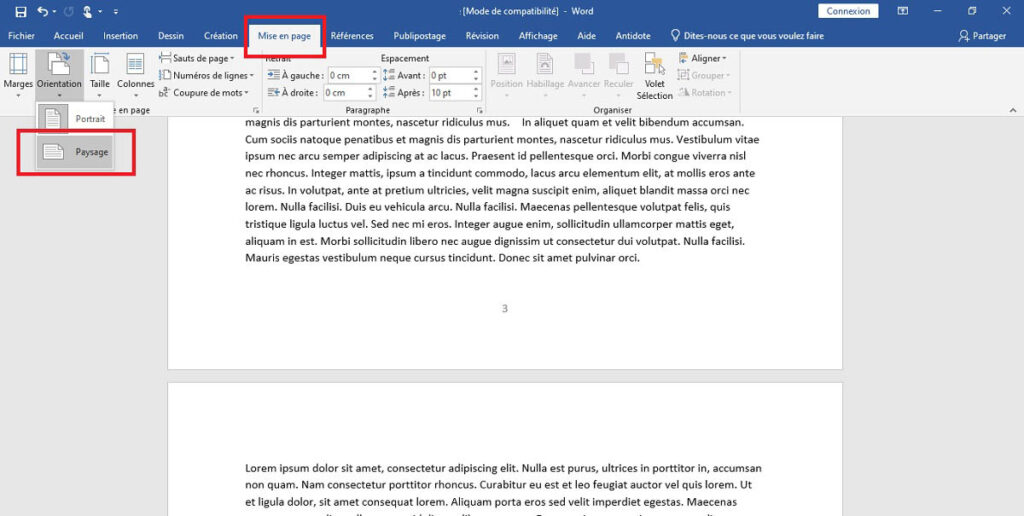Screen dimensions: 1024x516
Task: Choose Paysage orientation
Action: (75, 152)
